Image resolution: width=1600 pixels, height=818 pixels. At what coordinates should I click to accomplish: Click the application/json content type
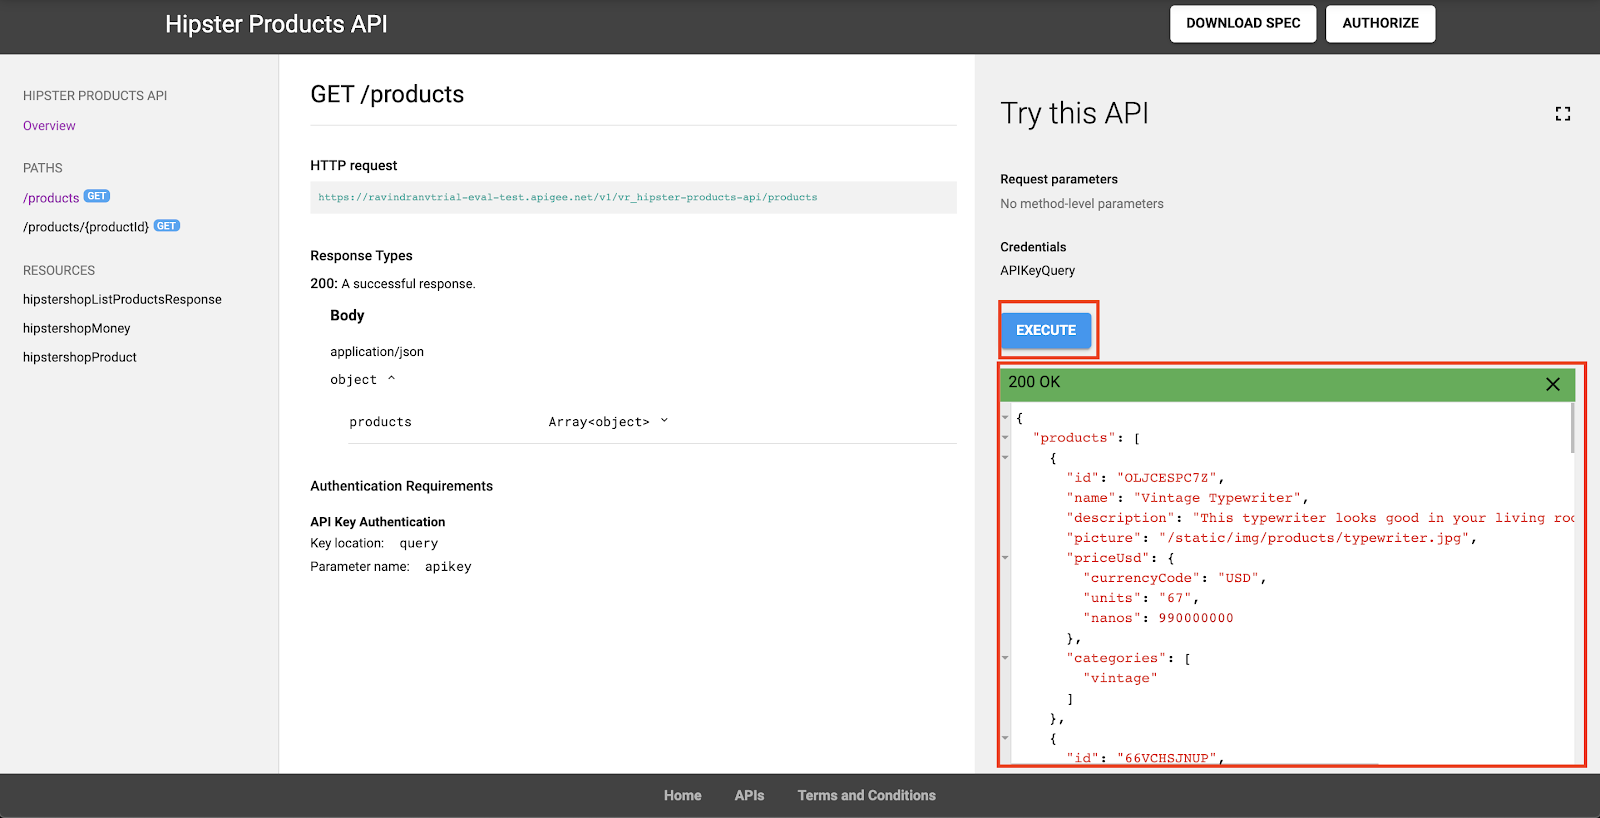377,352
